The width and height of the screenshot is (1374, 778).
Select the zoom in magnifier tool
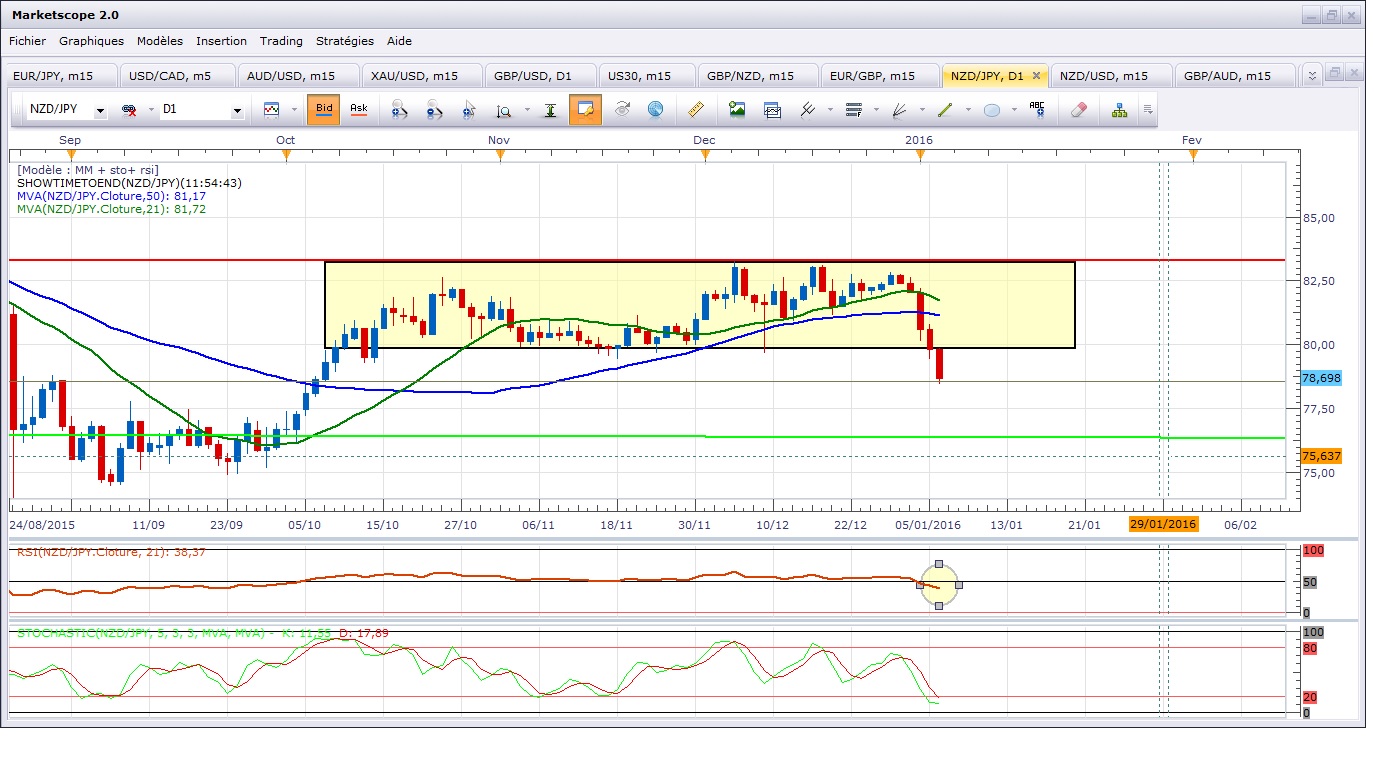[x=399, y=110]
